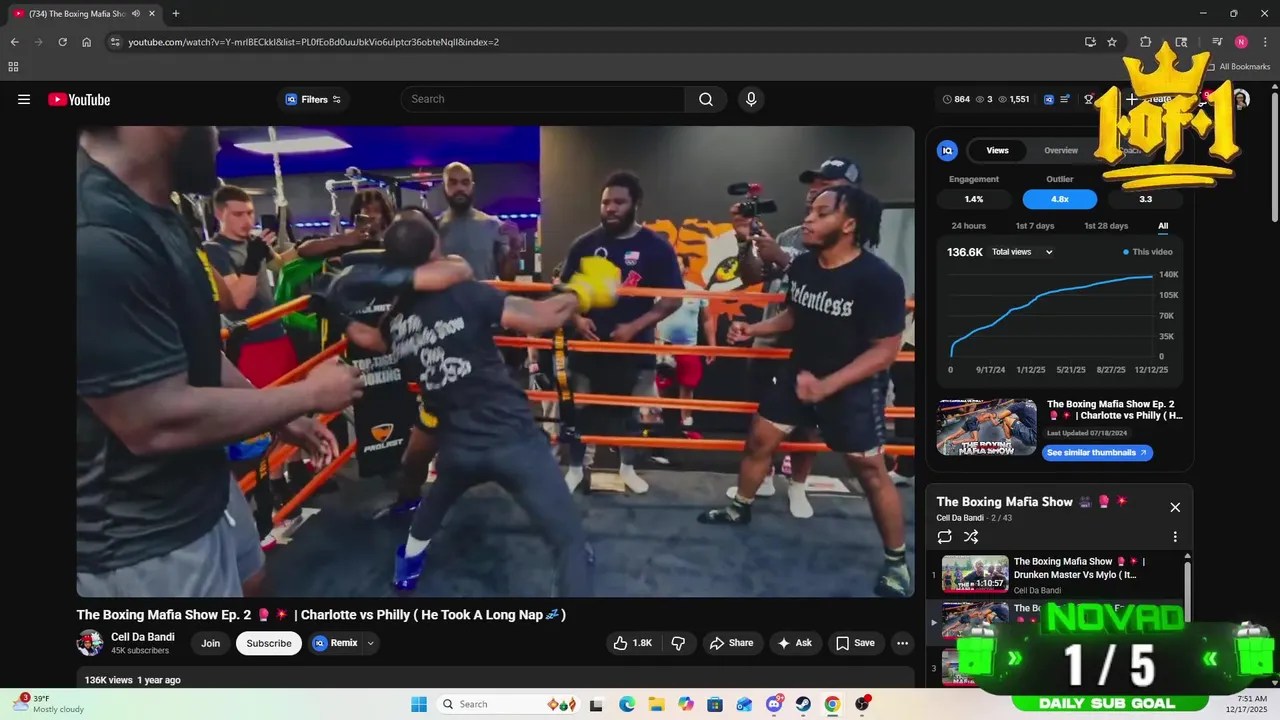The image size is (1280, 720).
Task: Go back in the browser
Action: point(15,42)
